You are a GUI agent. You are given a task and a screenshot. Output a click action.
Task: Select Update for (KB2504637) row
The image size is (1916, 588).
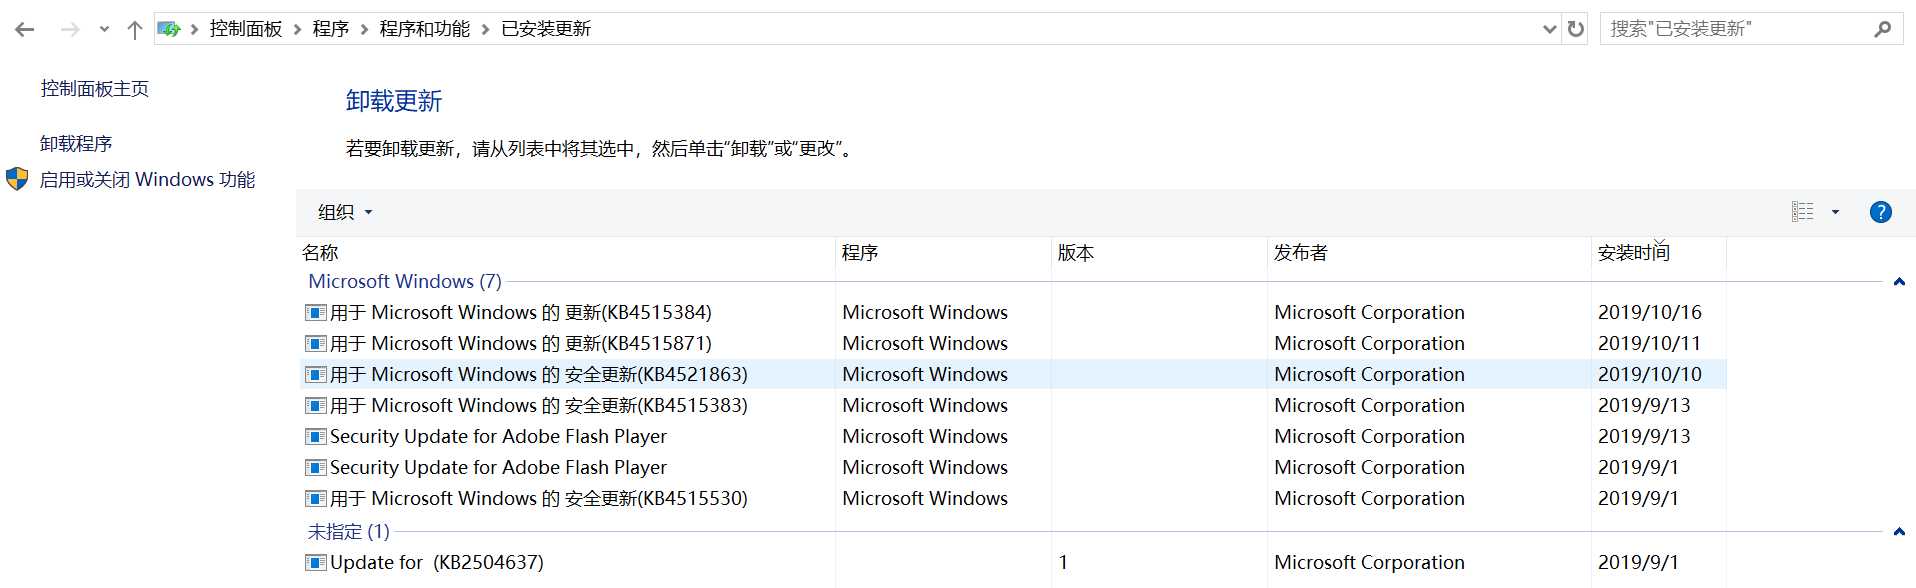click(1013, 563)
